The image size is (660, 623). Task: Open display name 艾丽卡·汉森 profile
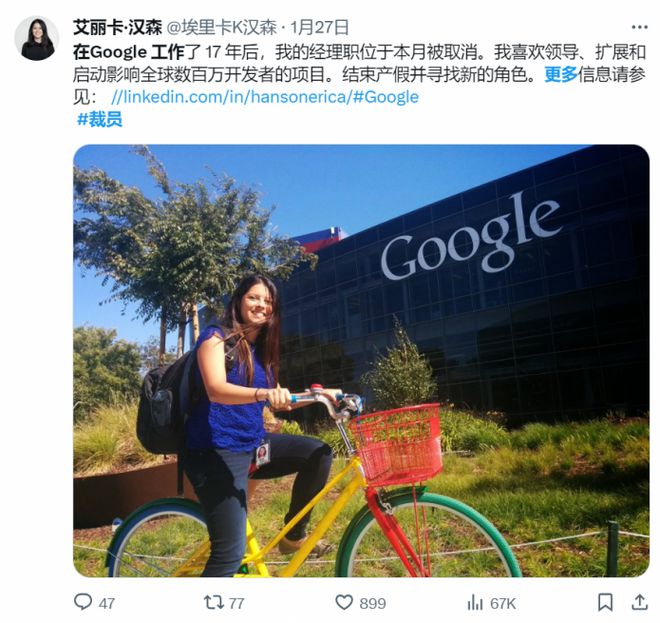click(117, 28)
